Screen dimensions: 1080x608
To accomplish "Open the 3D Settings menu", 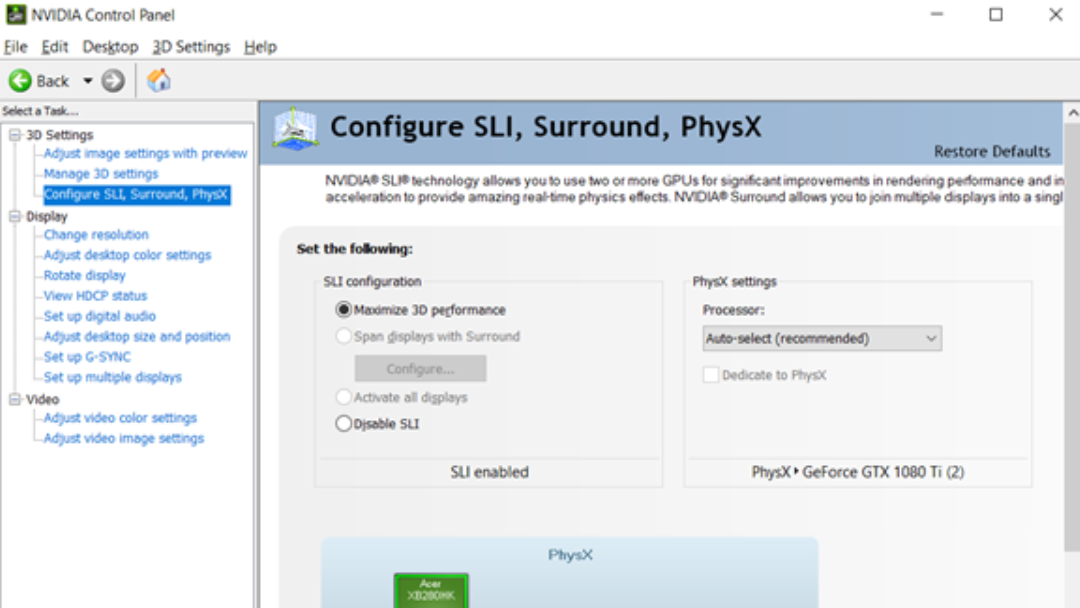I will point(191,47).
